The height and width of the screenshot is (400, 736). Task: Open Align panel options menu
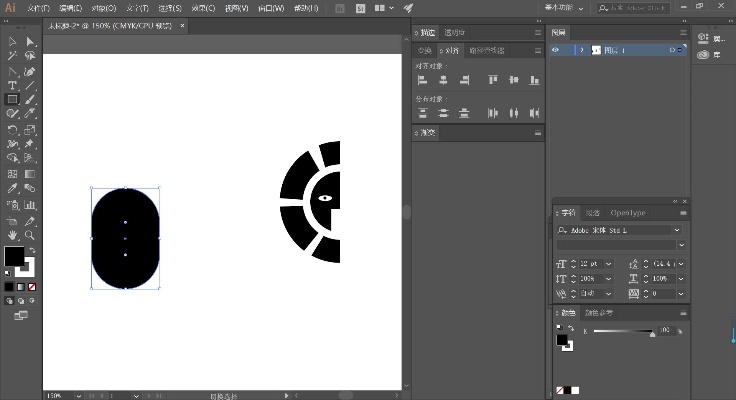point(538,50)
